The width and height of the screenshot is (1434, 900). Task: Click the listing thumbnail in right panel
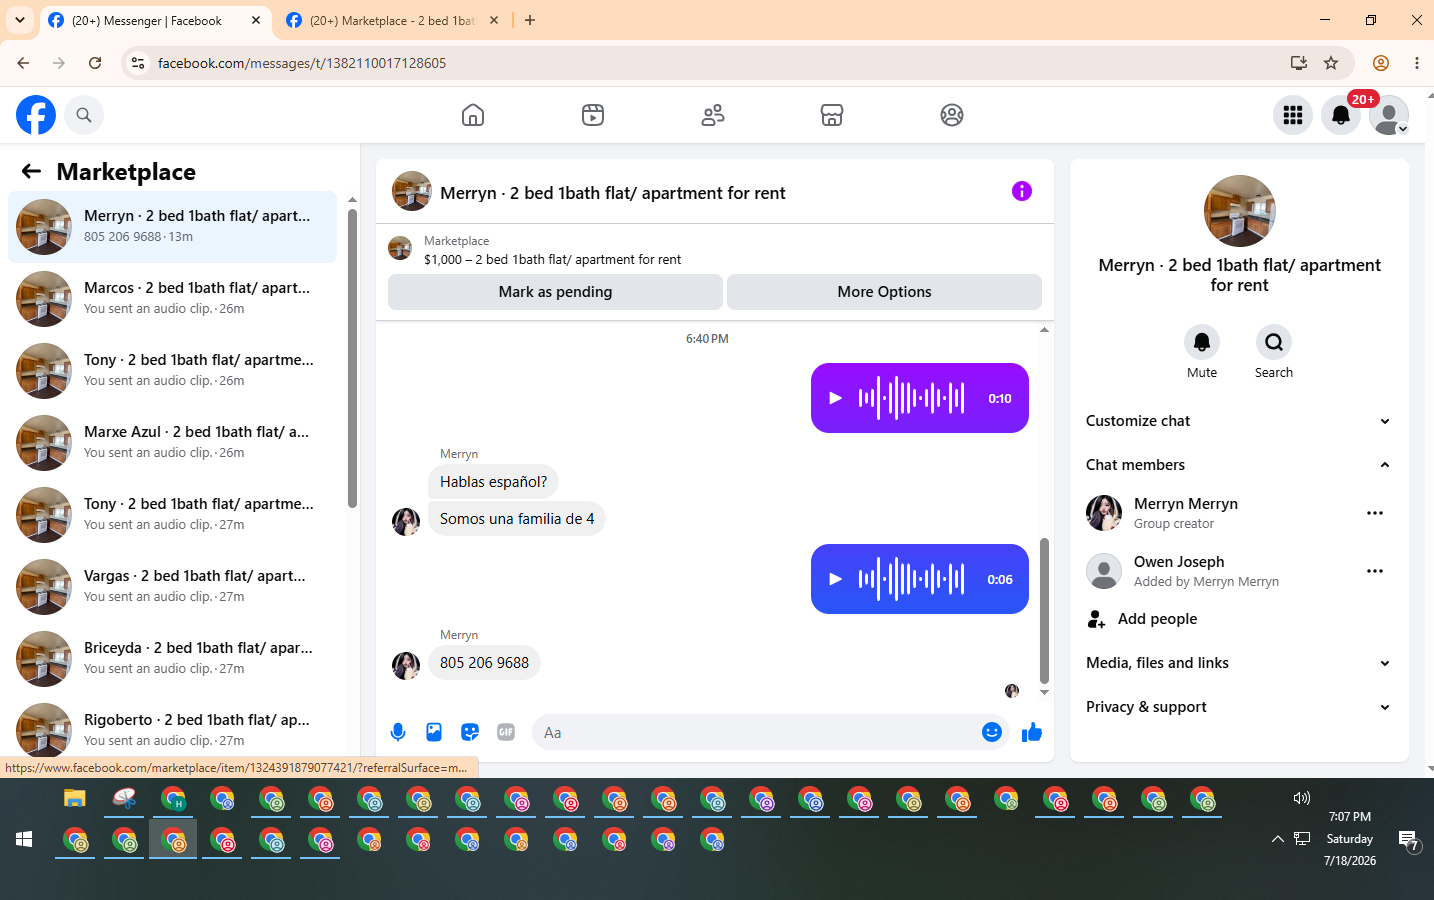(1239, 211)
